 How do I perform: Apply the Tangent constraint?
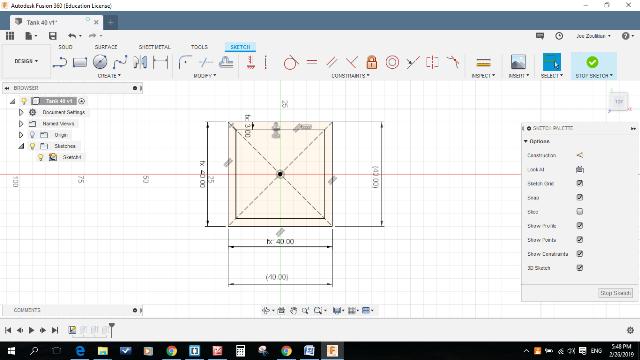[x=290, y=62]
